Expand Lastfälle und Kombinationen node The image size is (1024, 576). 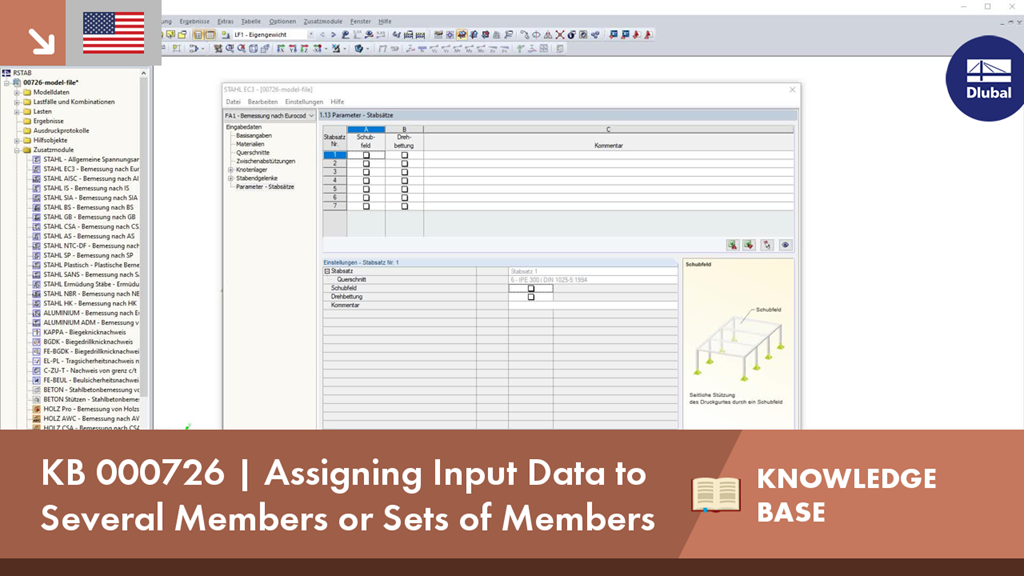(17, 102)
